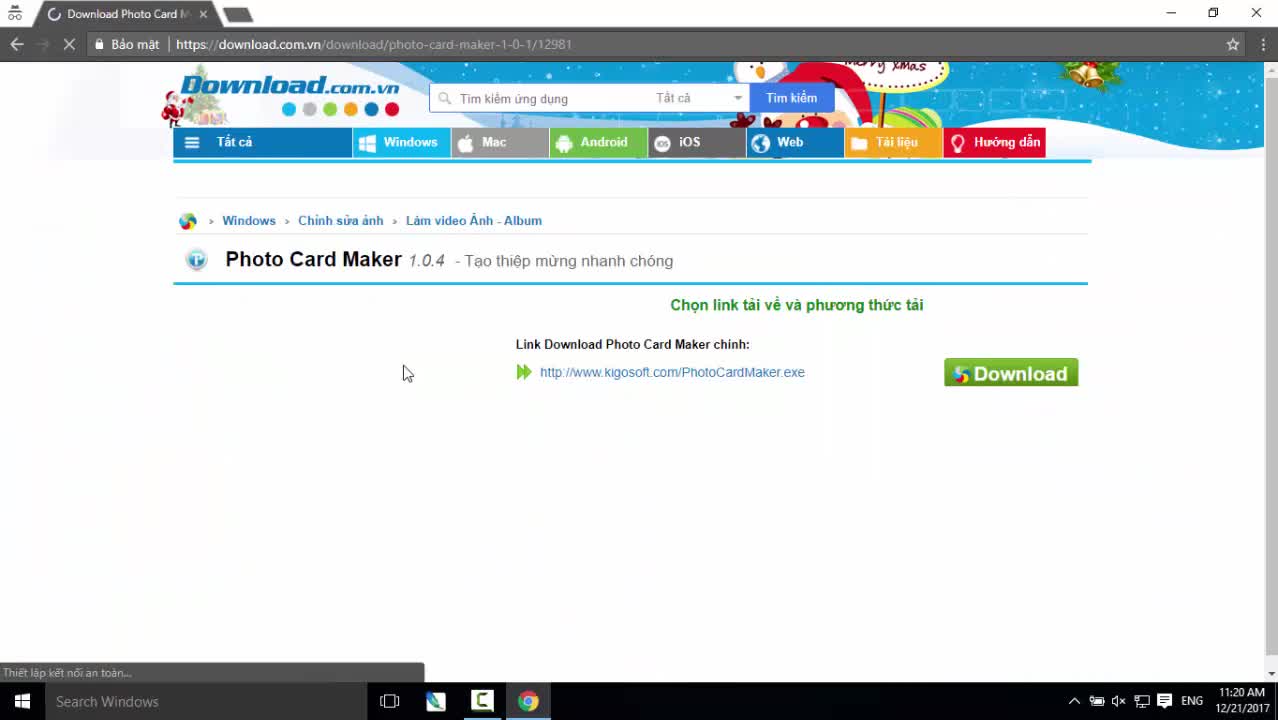
Task: Bookmark this page with the star icon
Action: pos(1233,44)
